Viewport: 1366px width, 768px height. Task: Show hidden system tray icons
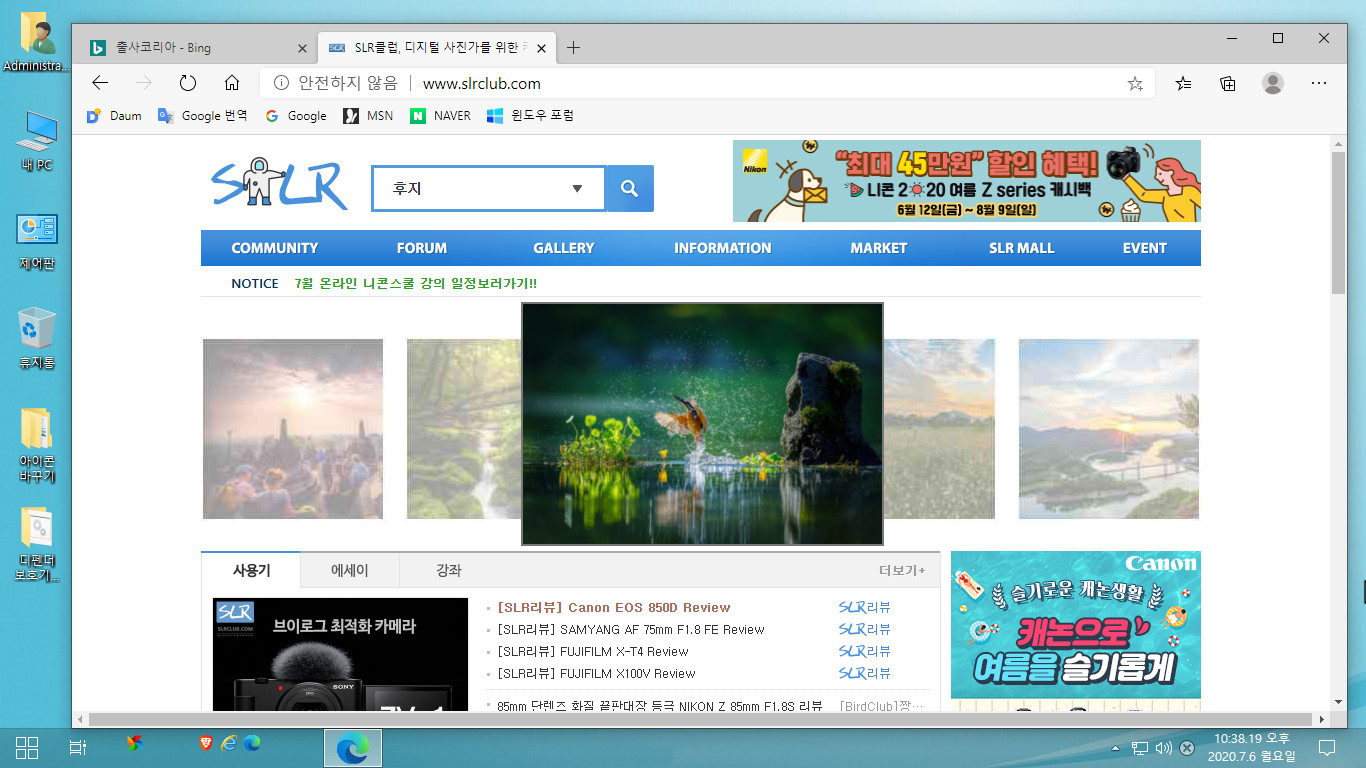[1115, 747]
